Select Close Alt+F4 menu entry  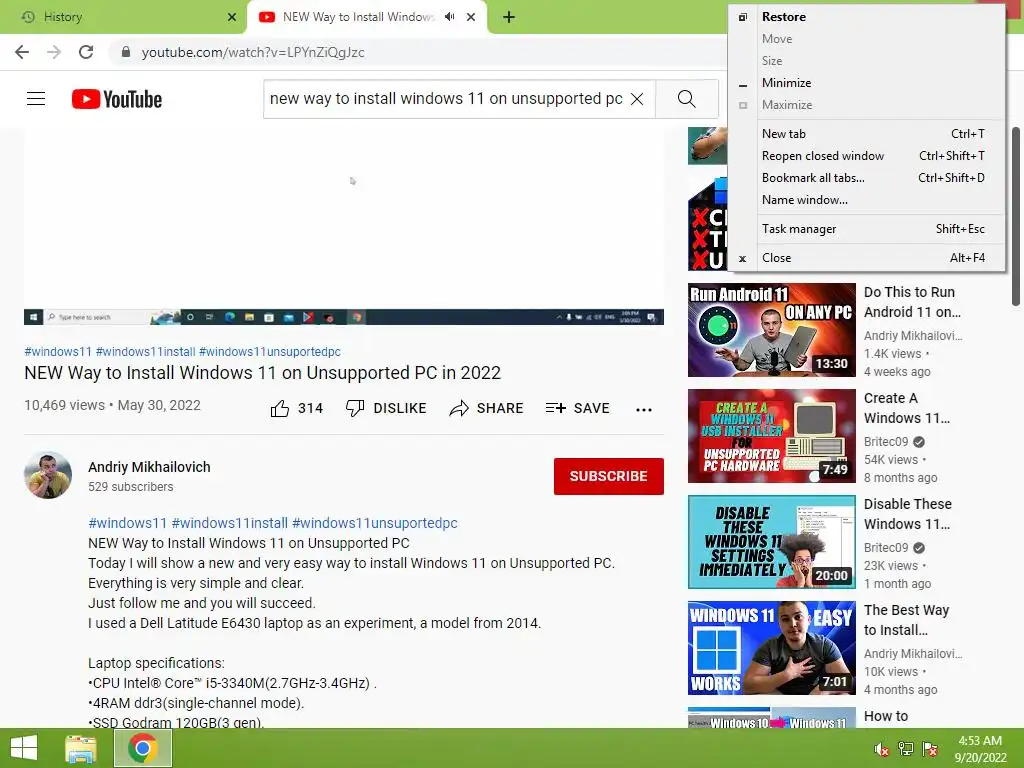coord(866,258)
